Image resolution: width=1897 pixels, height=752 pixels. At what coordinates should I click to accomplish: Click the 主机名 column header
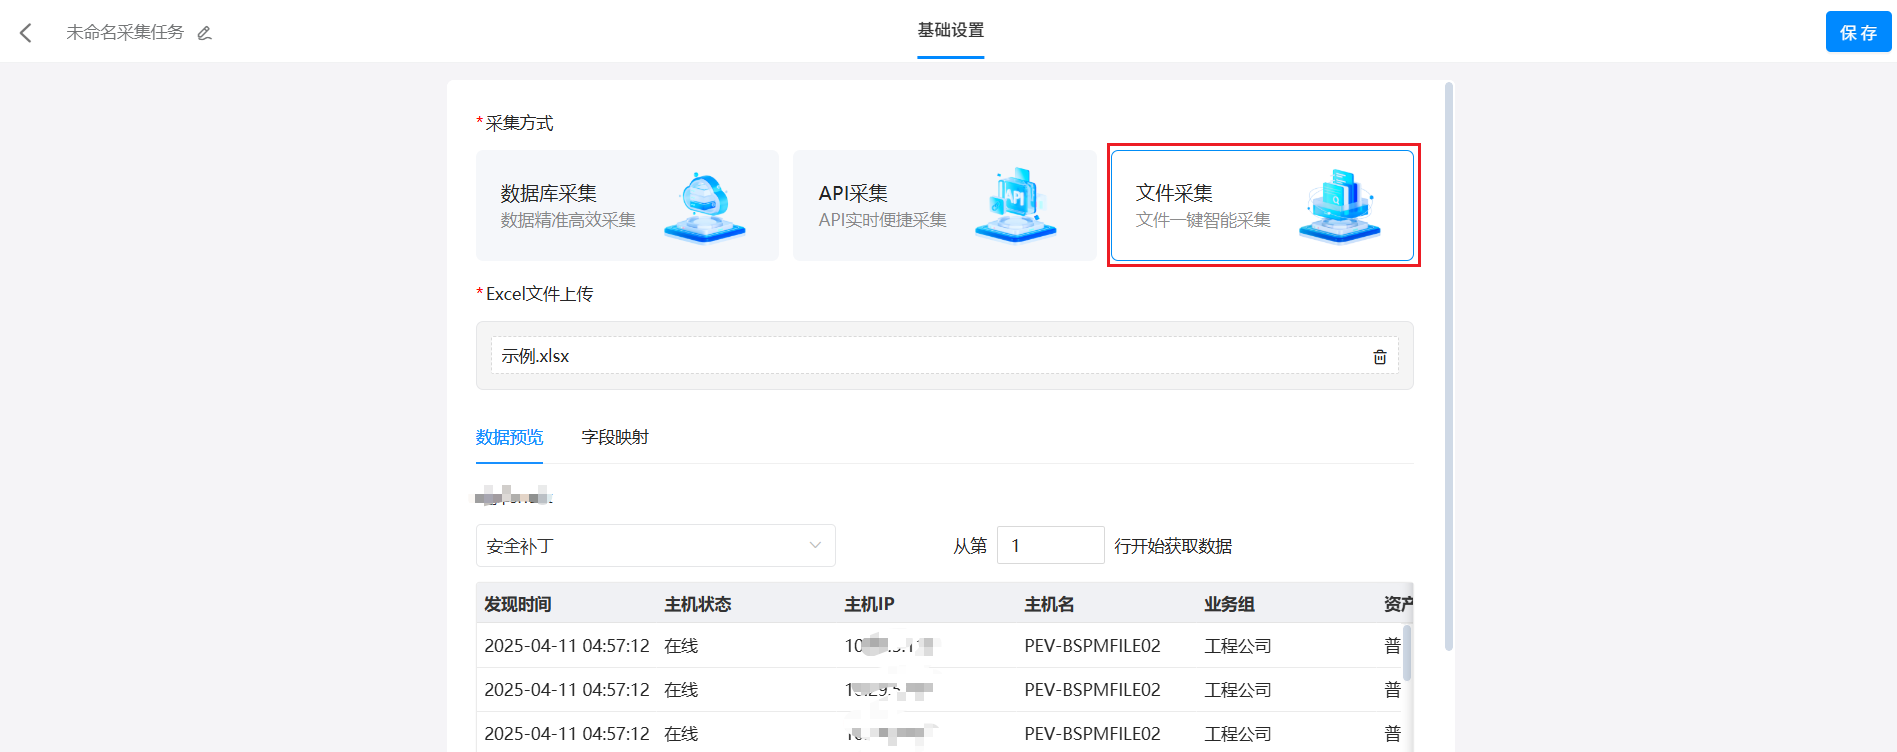(x=1049, y=604)
